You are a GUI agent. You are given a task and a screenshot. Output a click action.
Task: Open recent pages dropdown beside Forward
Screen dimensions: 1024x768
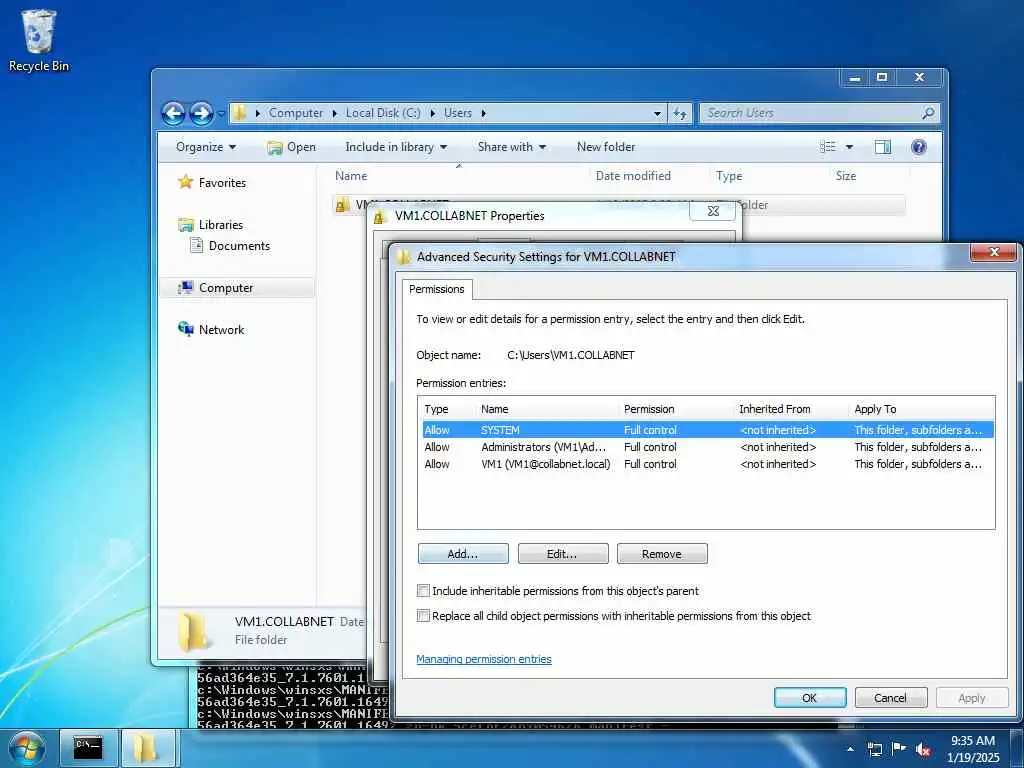(x=221, y=114)
